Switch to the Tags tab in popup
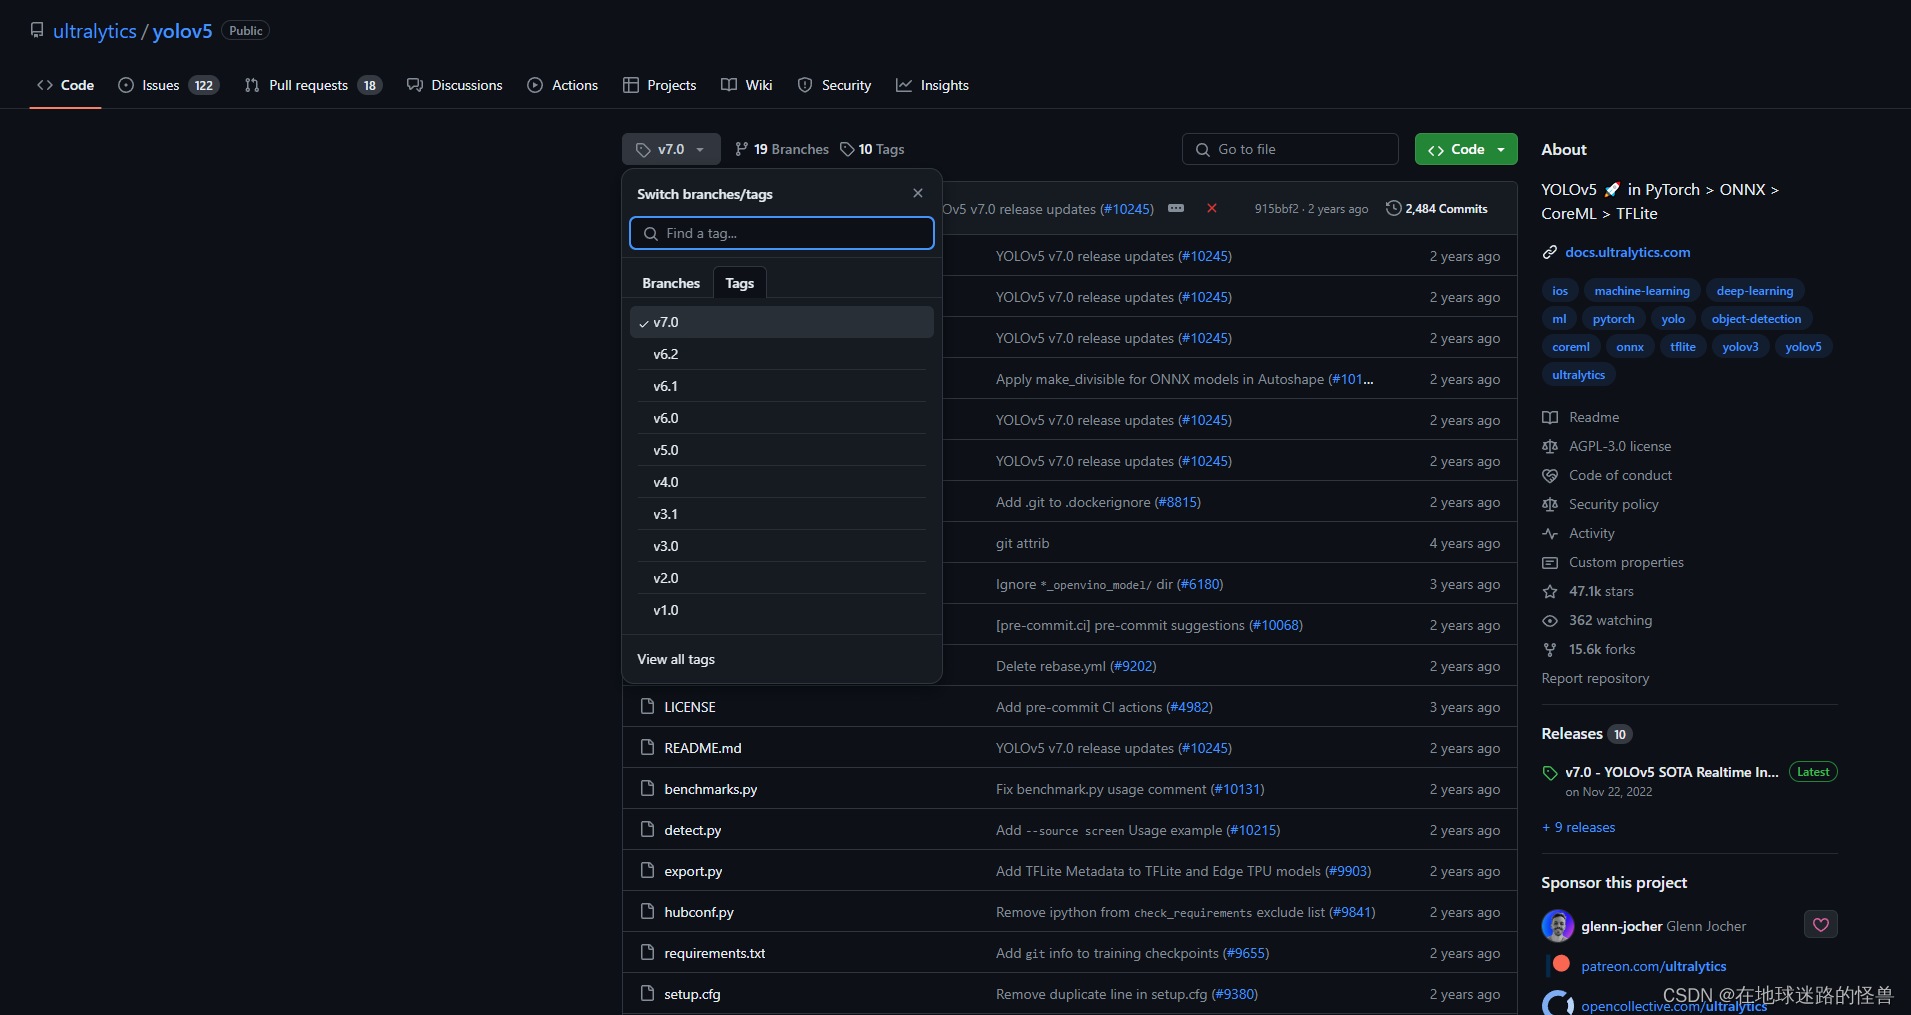 (739, 283)
